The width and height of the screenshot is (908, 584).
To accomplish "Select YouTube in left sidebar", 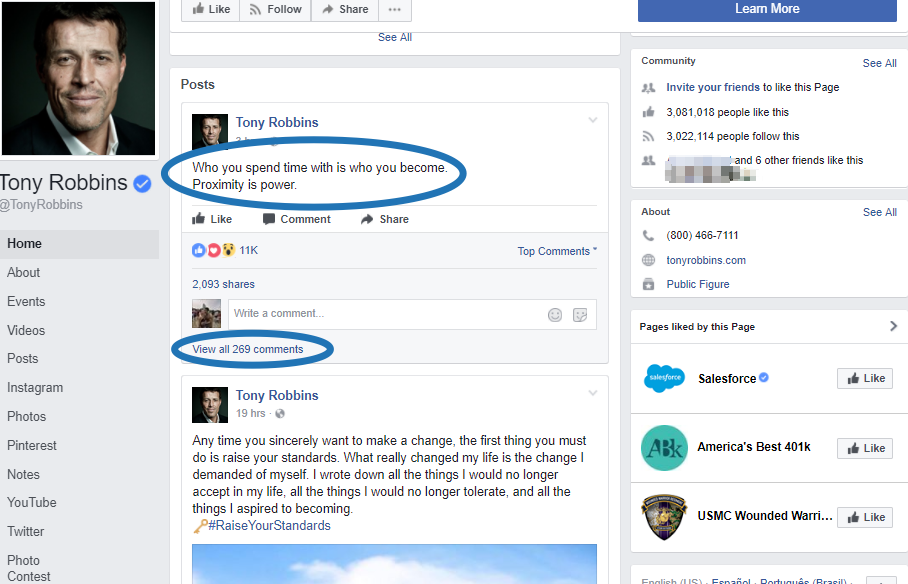I will coord(32,502).
